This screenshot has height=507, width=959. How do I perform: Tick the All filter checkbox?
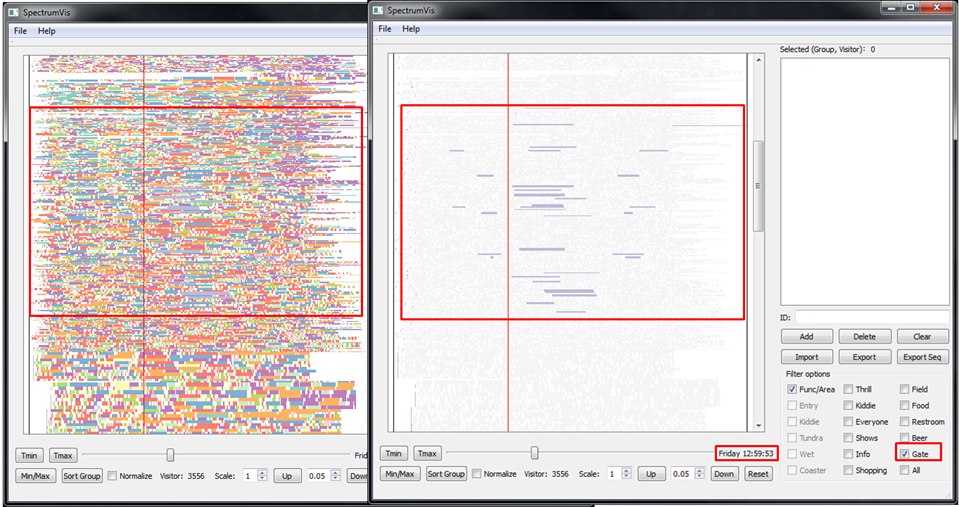click(905, 470)
